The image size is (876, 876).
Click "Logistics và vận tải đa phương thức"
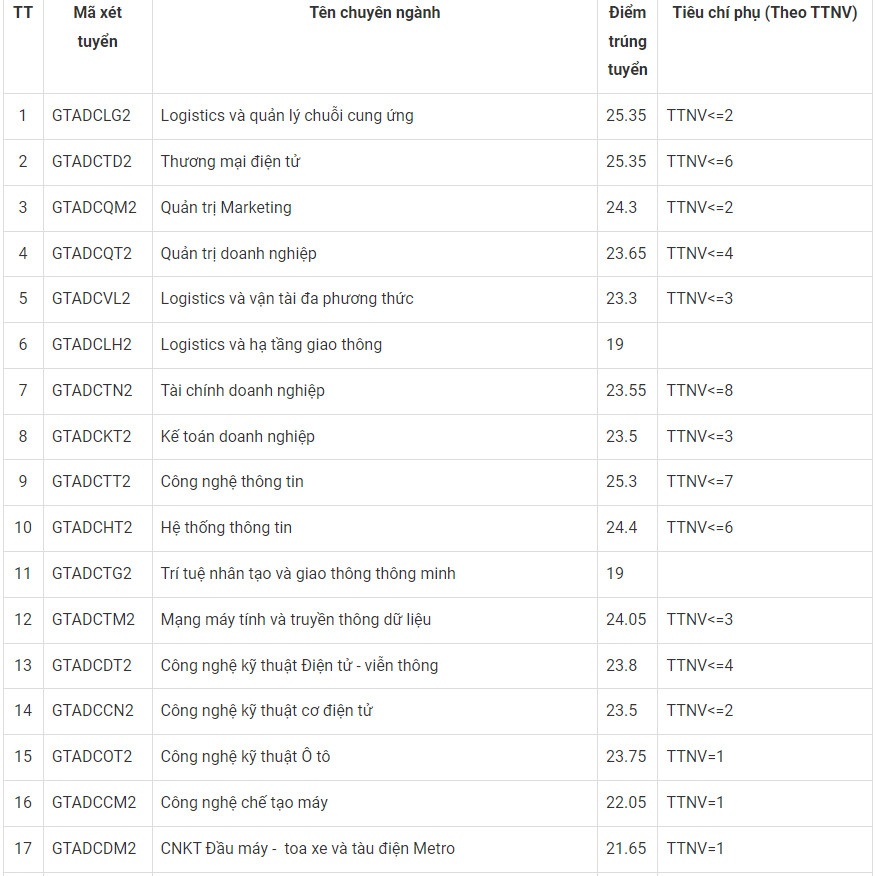coord(287,299)
